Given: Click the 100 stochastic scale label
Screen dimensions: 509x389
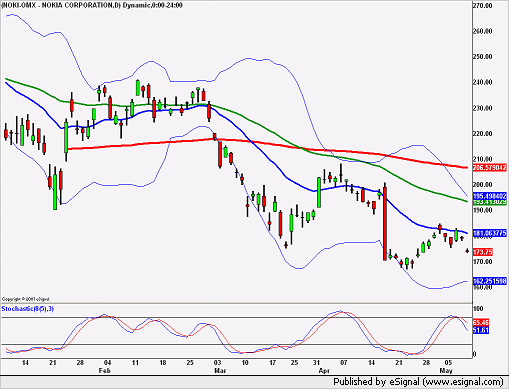Looking at the screenshot, I should point(478,309).
